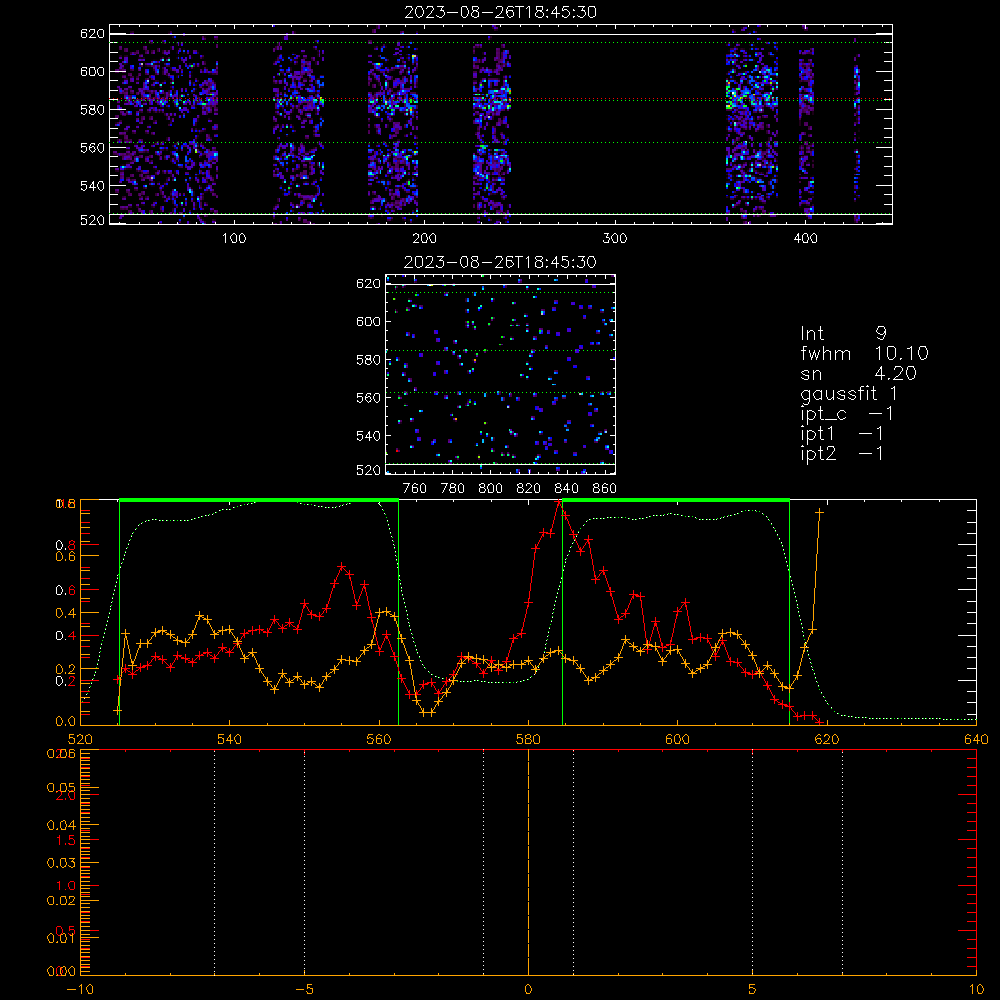Click x-axis label 200 under the top spectrogram
This screenshot has width=1000, height=1000.
pos(424,239)
